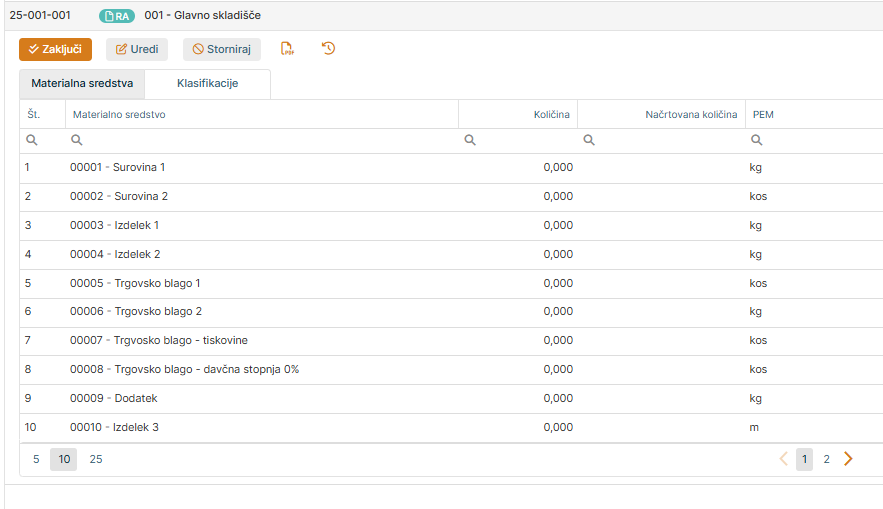Click search icon under PEM column
883x509 pixels.
pyautogui.click(x=757, y=141)
